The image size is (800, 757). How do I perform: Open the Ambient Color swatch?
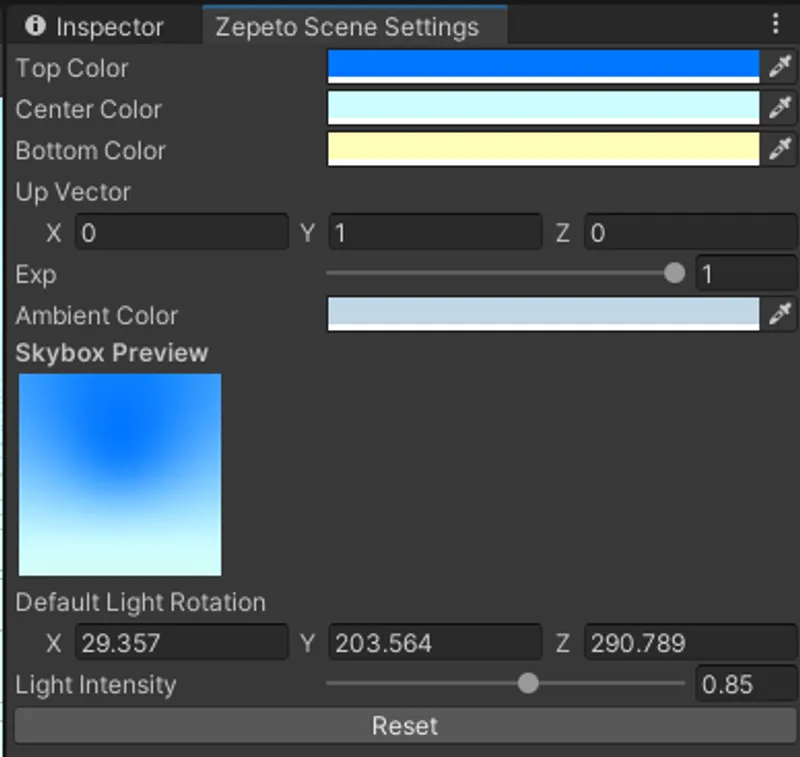point(543,314)
